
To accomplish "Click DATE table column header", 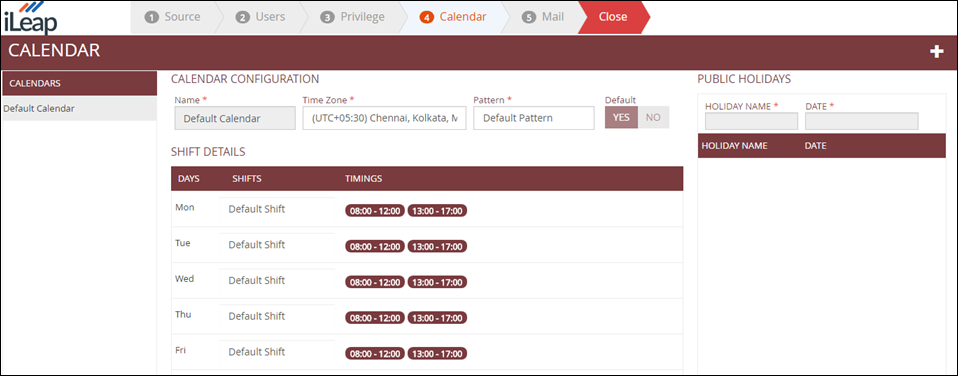I will [x=816, y=146].
